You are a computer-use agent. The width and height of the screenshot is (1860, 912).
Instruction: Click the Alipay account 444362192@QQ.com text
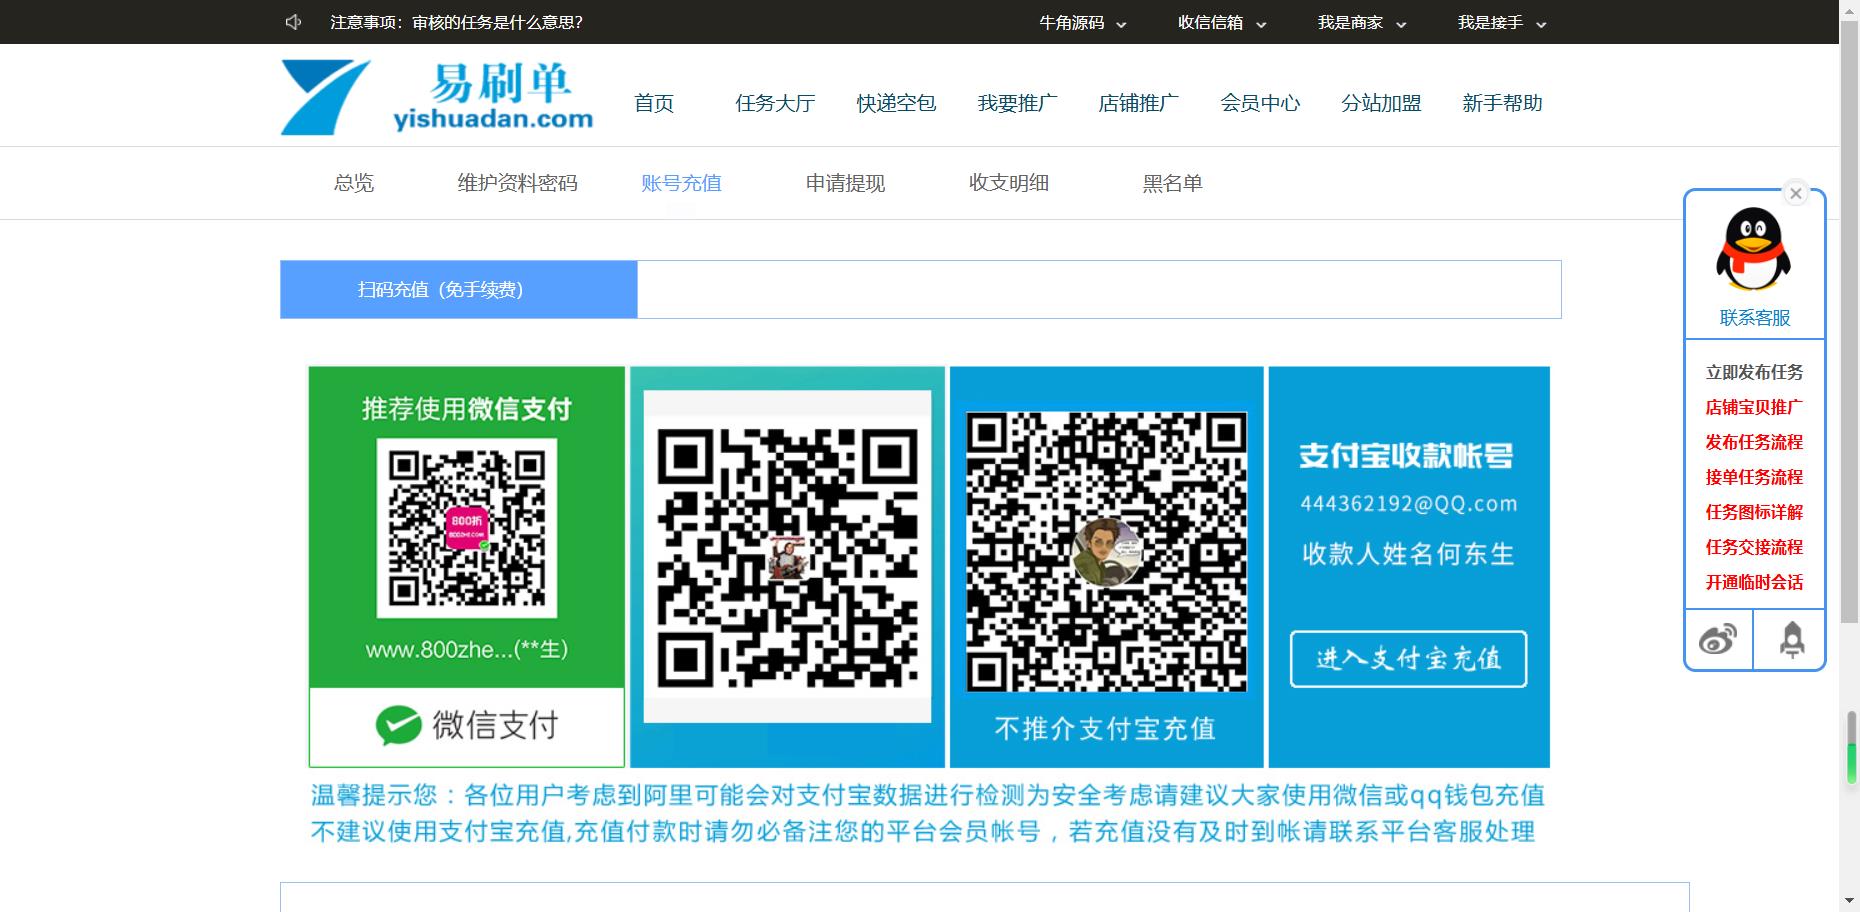click(1408, 504)
